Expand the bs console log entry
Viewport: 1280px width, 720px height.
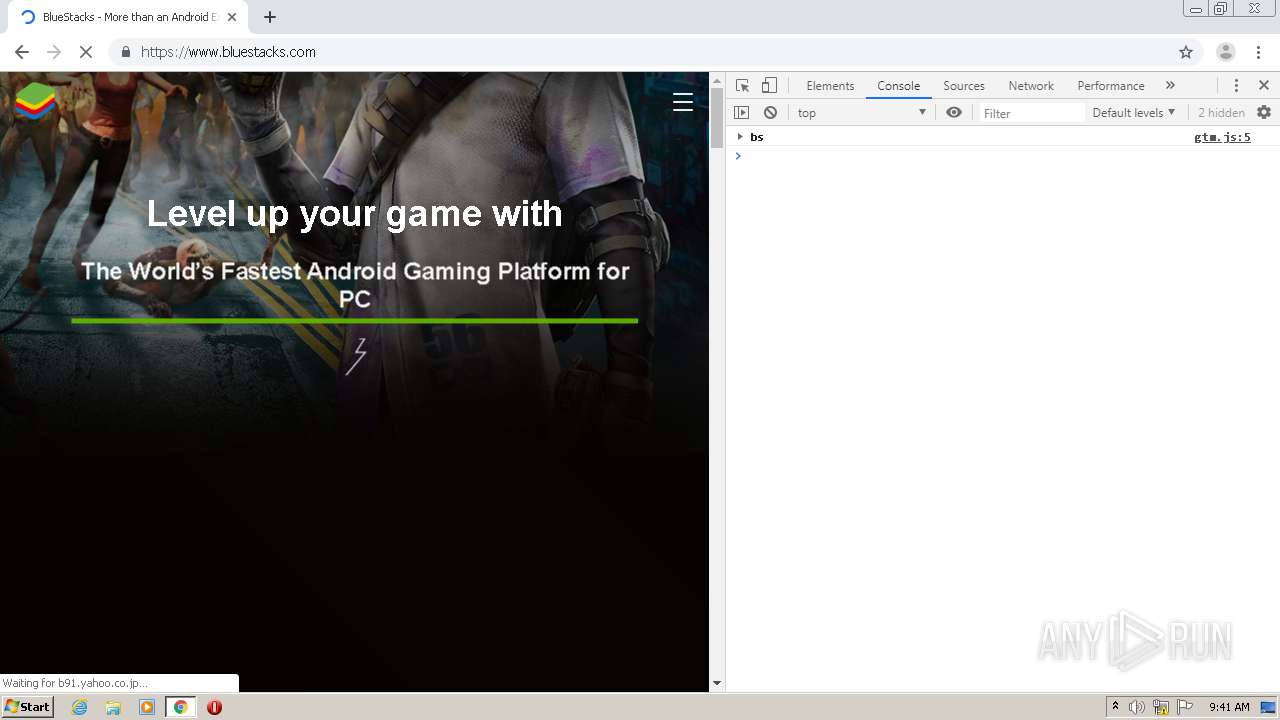pos(740,137)
